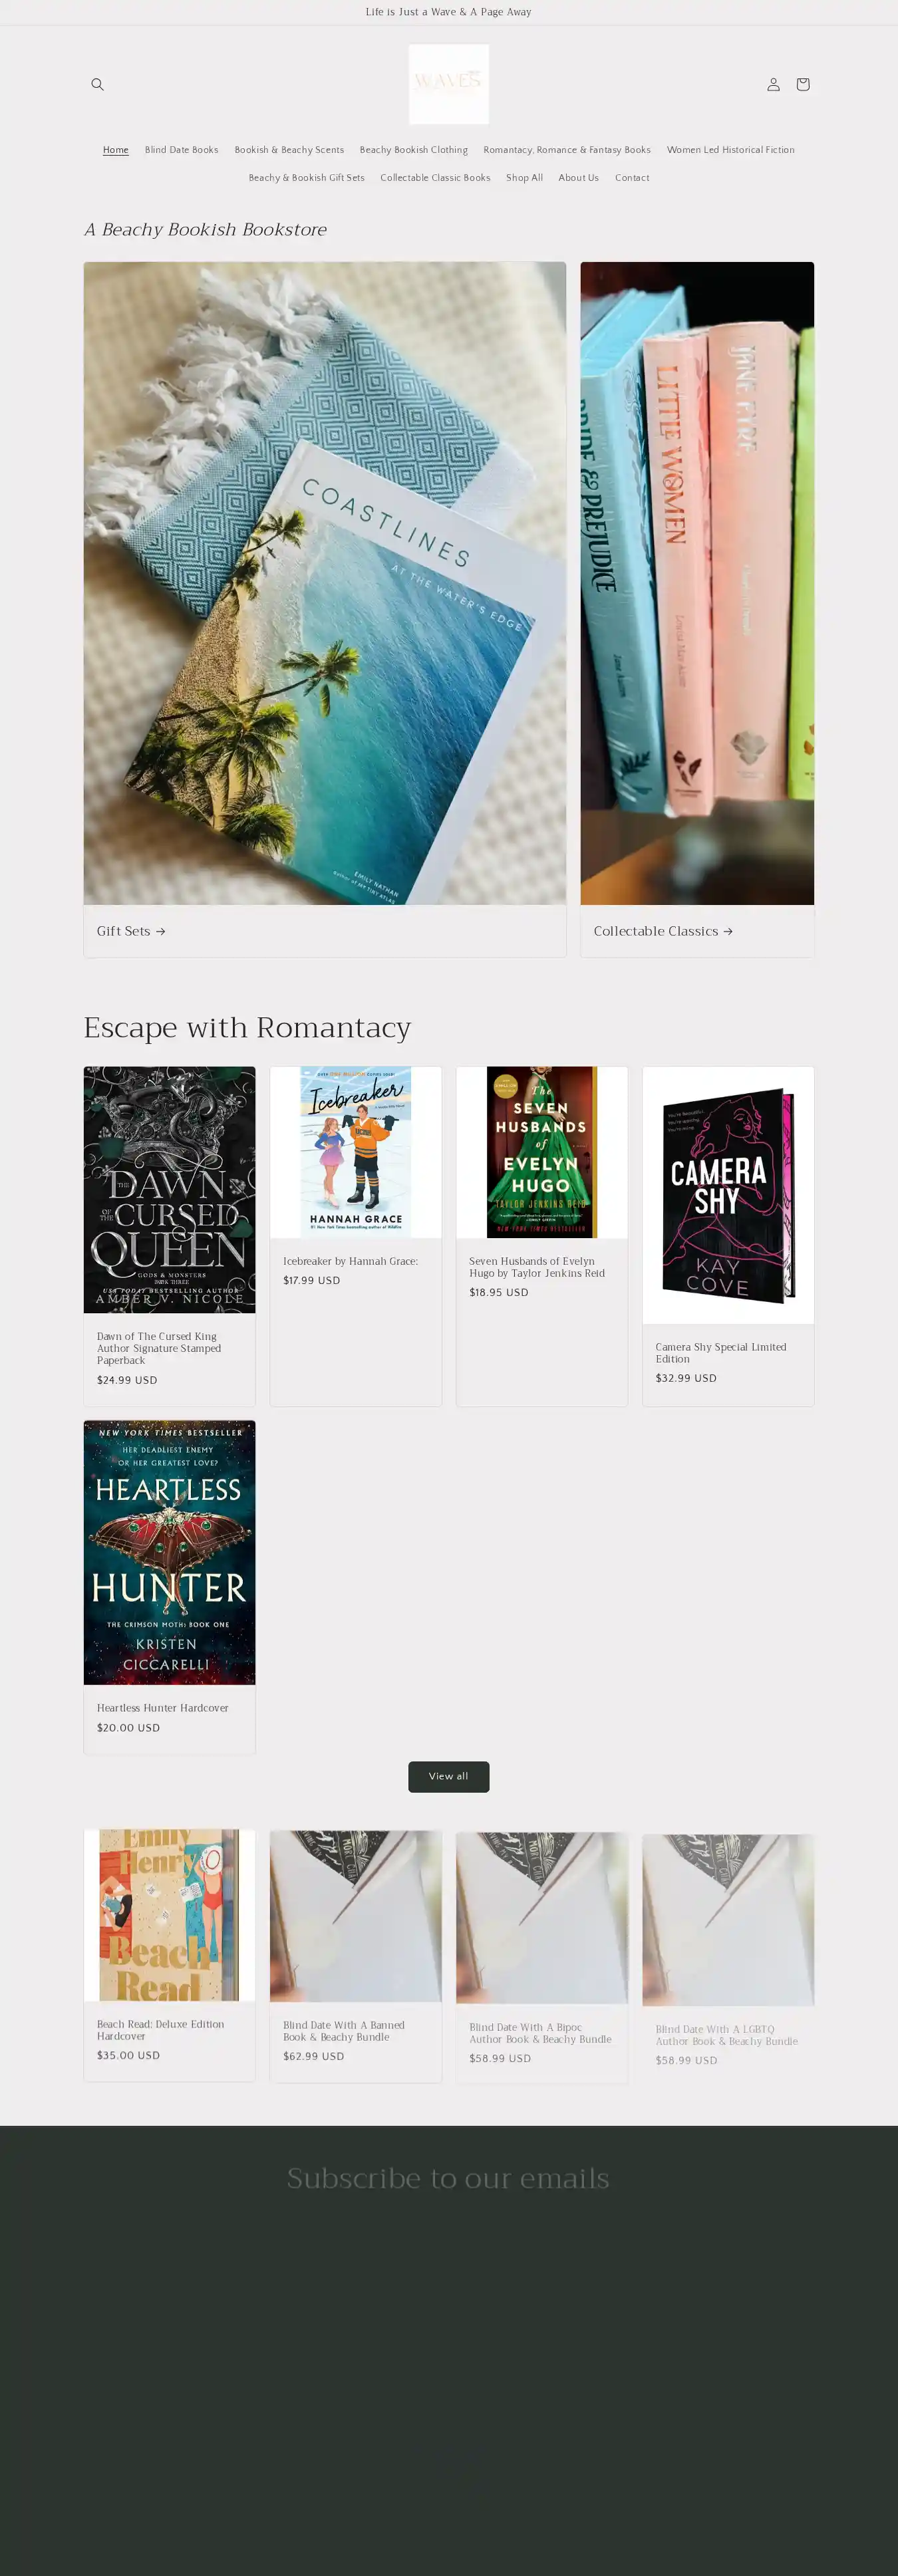The height and width of the screenshot is (2576, 898).
Task: Open the Collectable Classic Books menu
Action: [x=435, y=178]
